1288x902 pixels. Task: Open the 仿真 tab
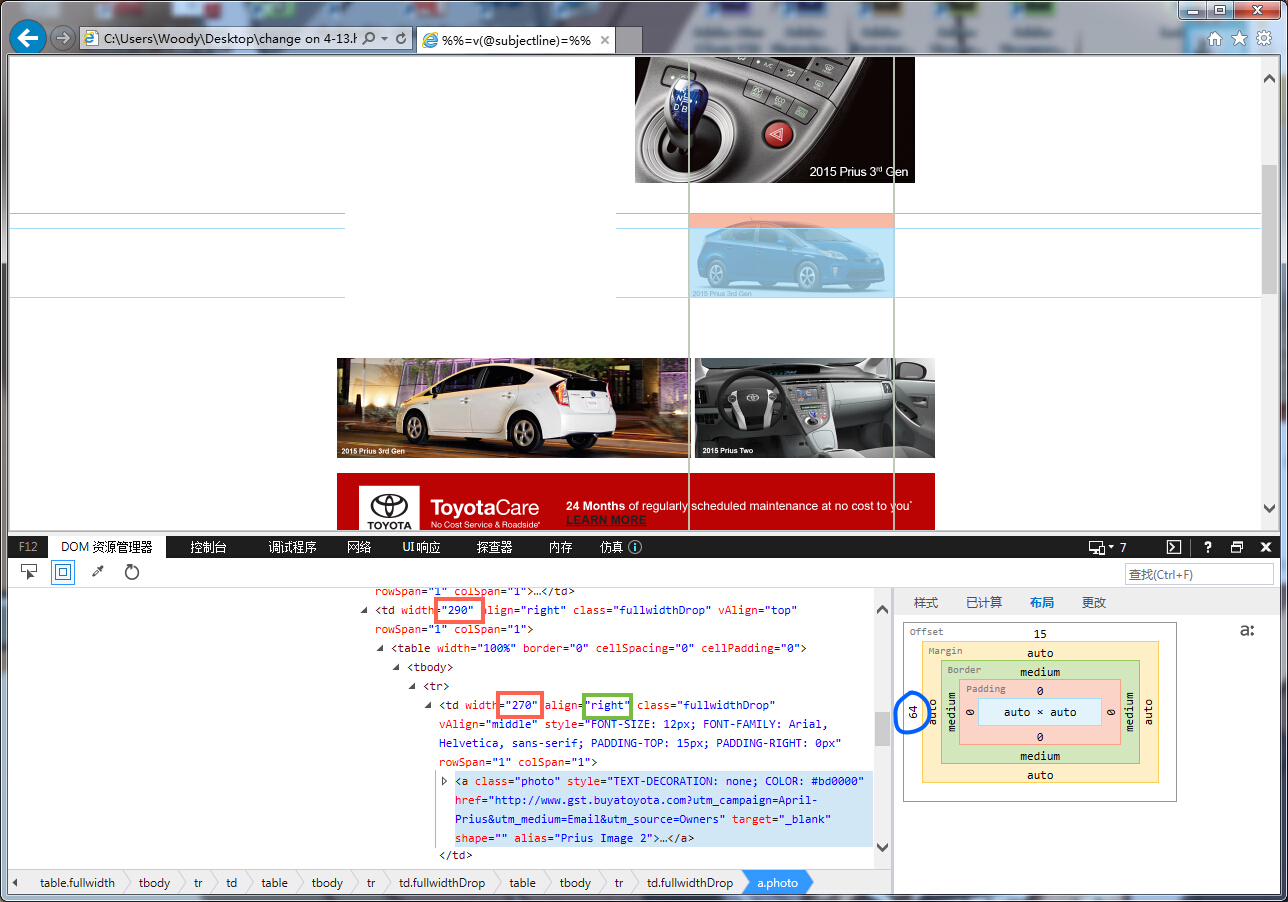(611, 547)
